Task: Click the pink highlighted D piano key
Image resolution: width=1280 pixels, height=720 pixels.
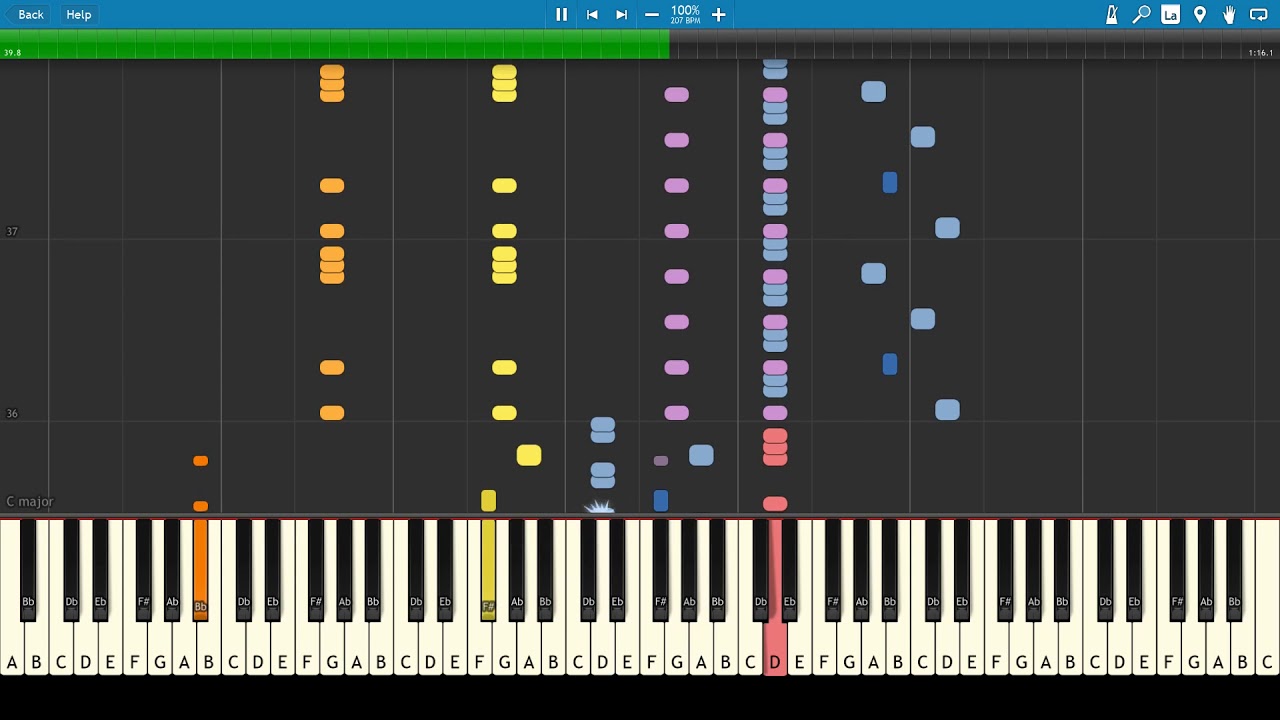Action: click(x=775, y=640)
